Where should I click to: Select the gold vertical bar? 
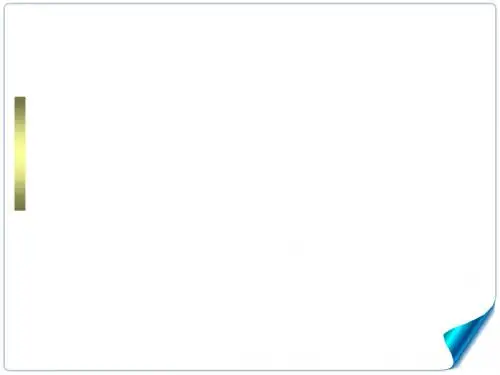[20, 154]
